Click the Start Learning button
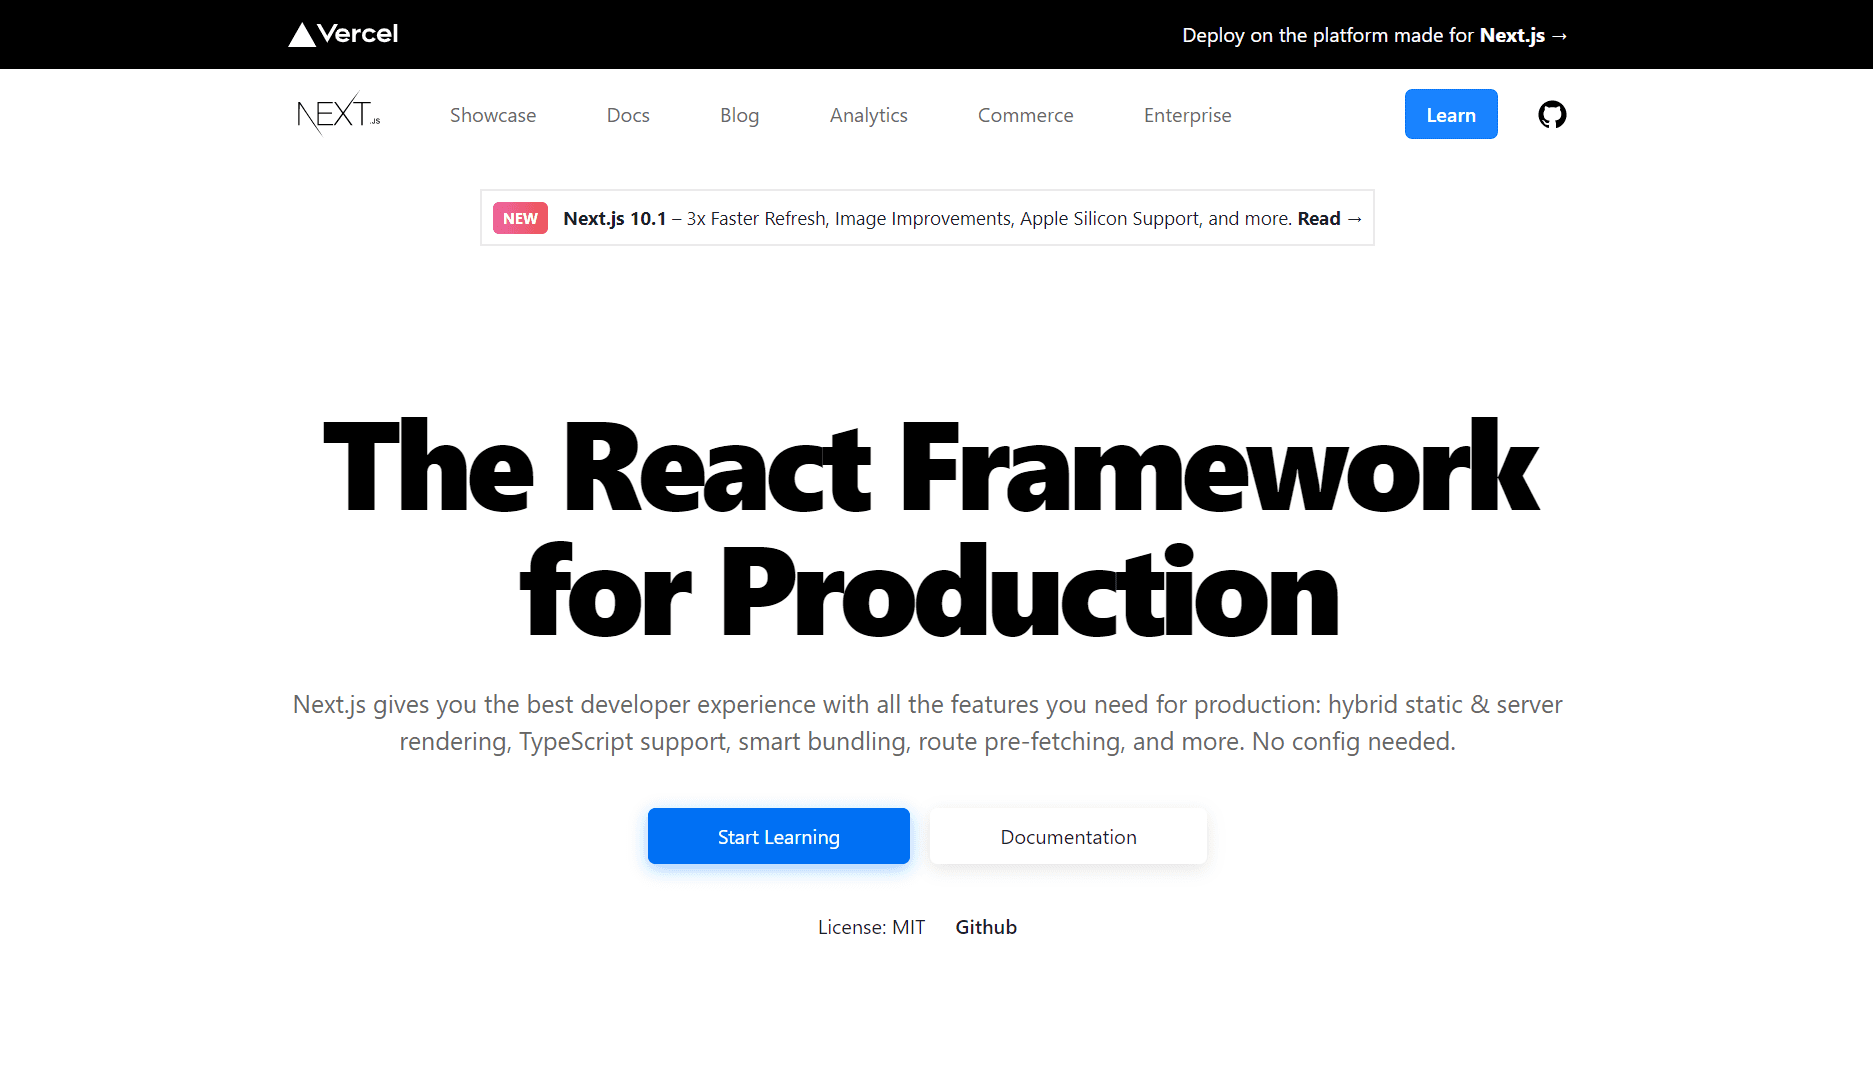The image size is (1873, 1078). [x=779, y=836]
